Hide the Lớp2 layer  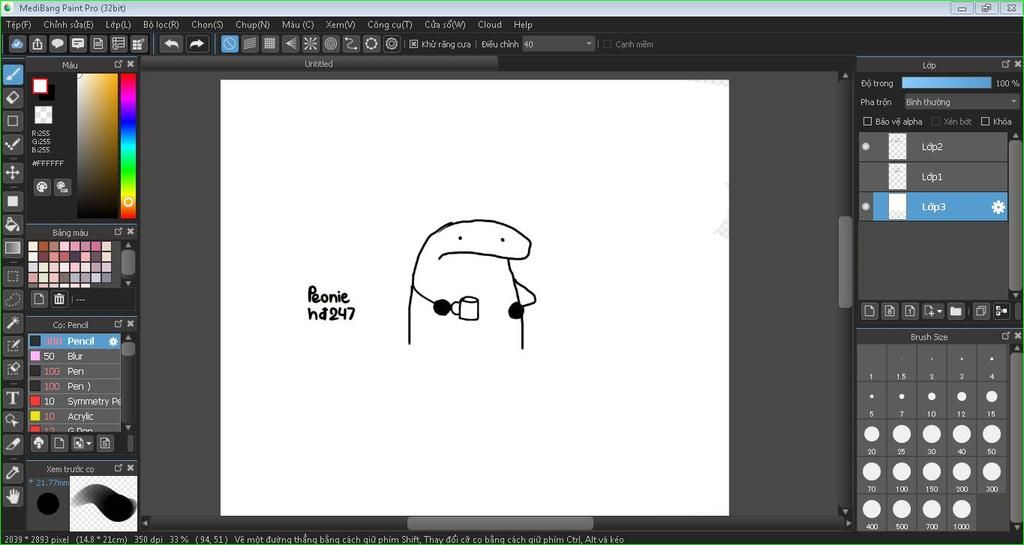866,147
